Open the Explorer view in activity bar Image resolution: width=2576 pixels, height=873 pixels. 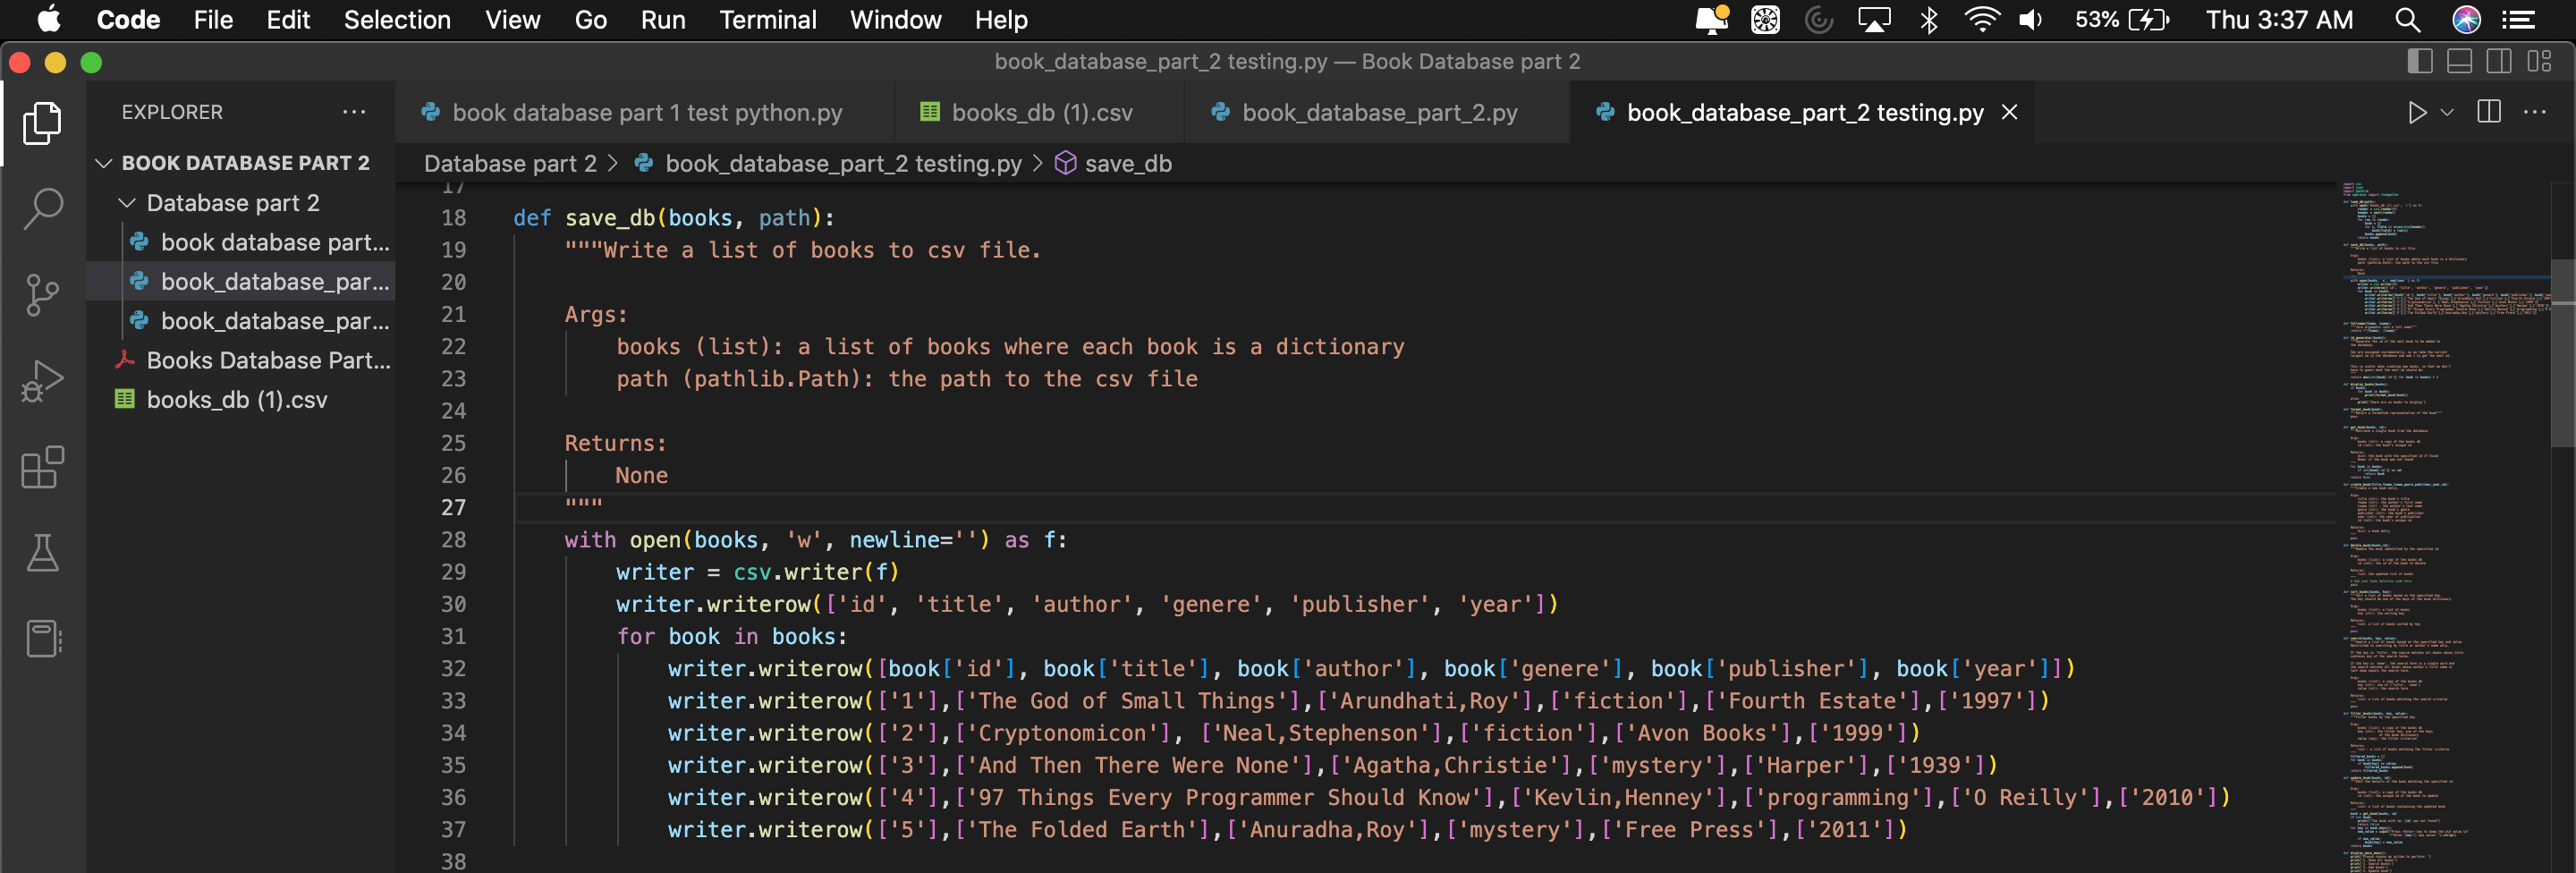[42, 123]
